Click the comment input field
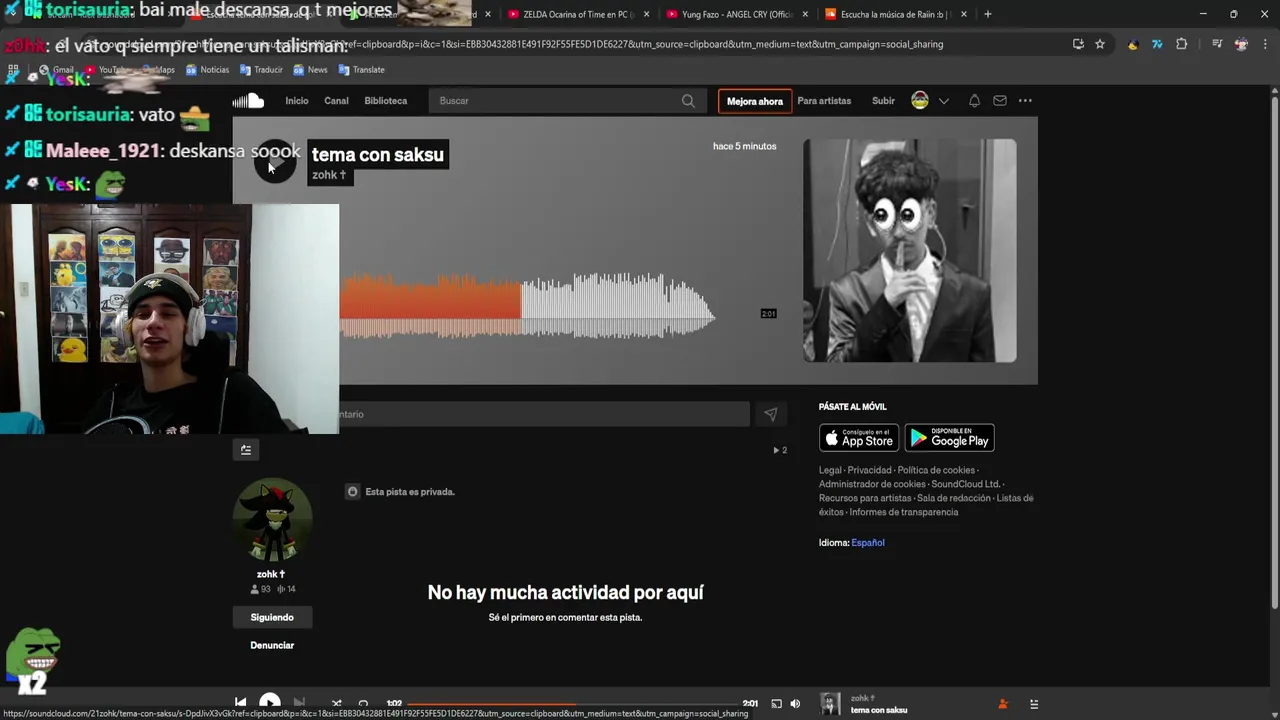1280x720 pixels. 544,414
